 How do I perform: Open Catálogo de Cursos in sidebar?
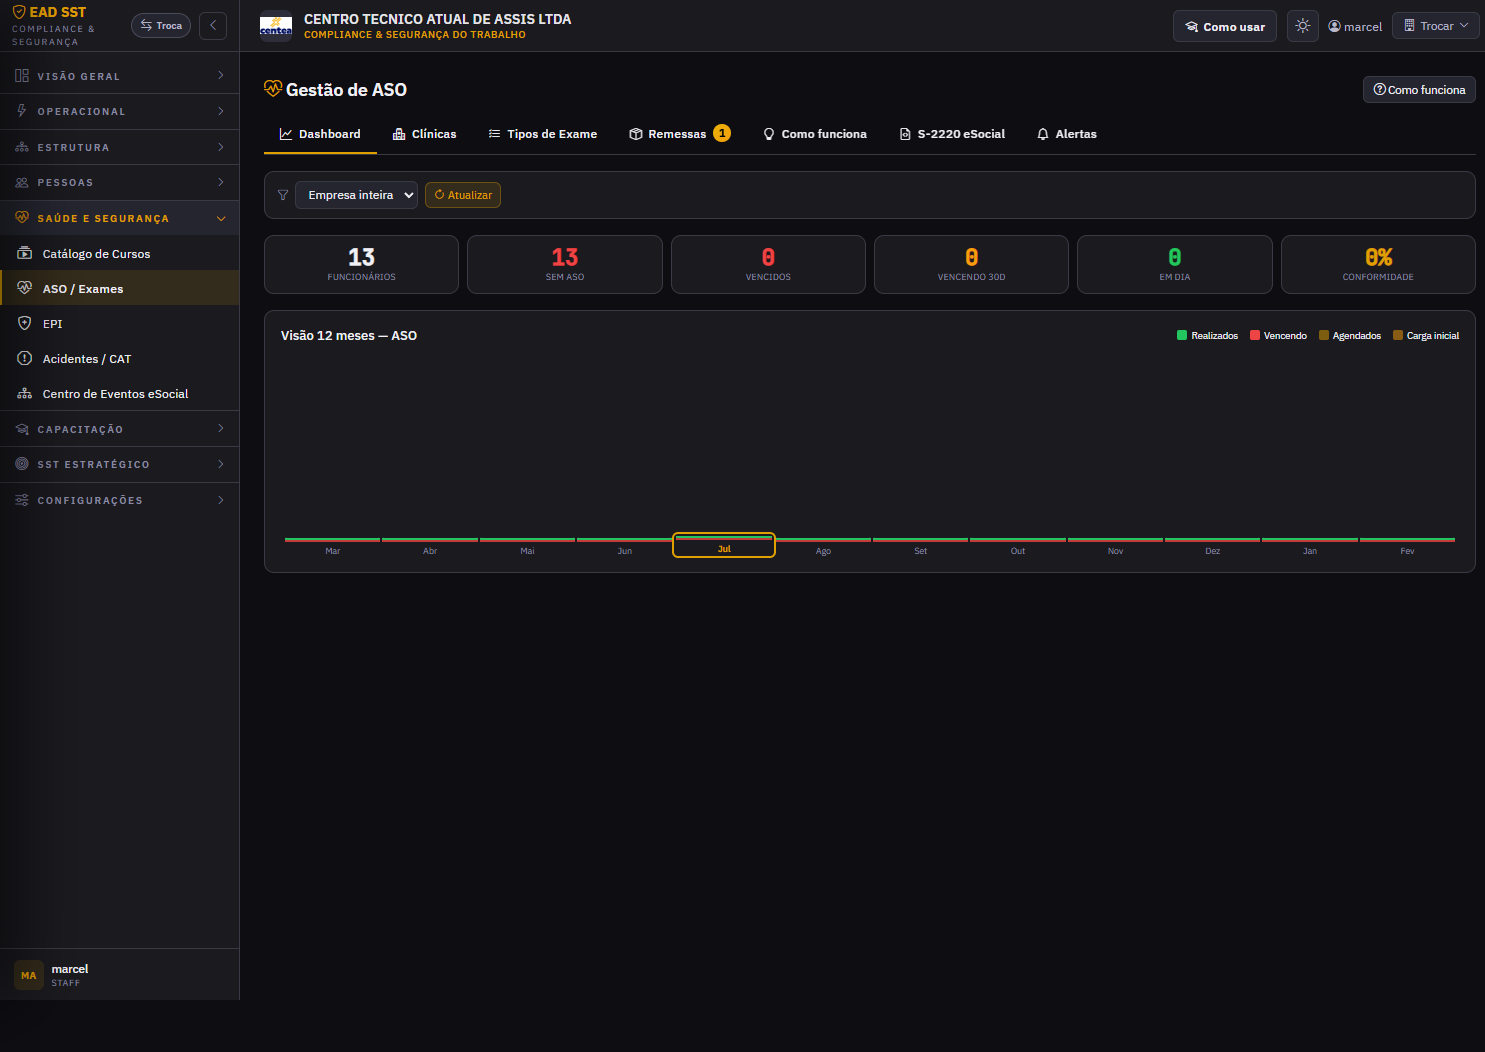(120, 253)
